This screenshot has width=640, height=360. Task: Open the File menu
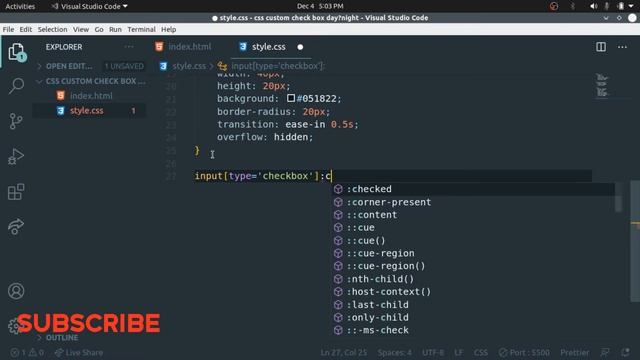click(x=8, y=29)
